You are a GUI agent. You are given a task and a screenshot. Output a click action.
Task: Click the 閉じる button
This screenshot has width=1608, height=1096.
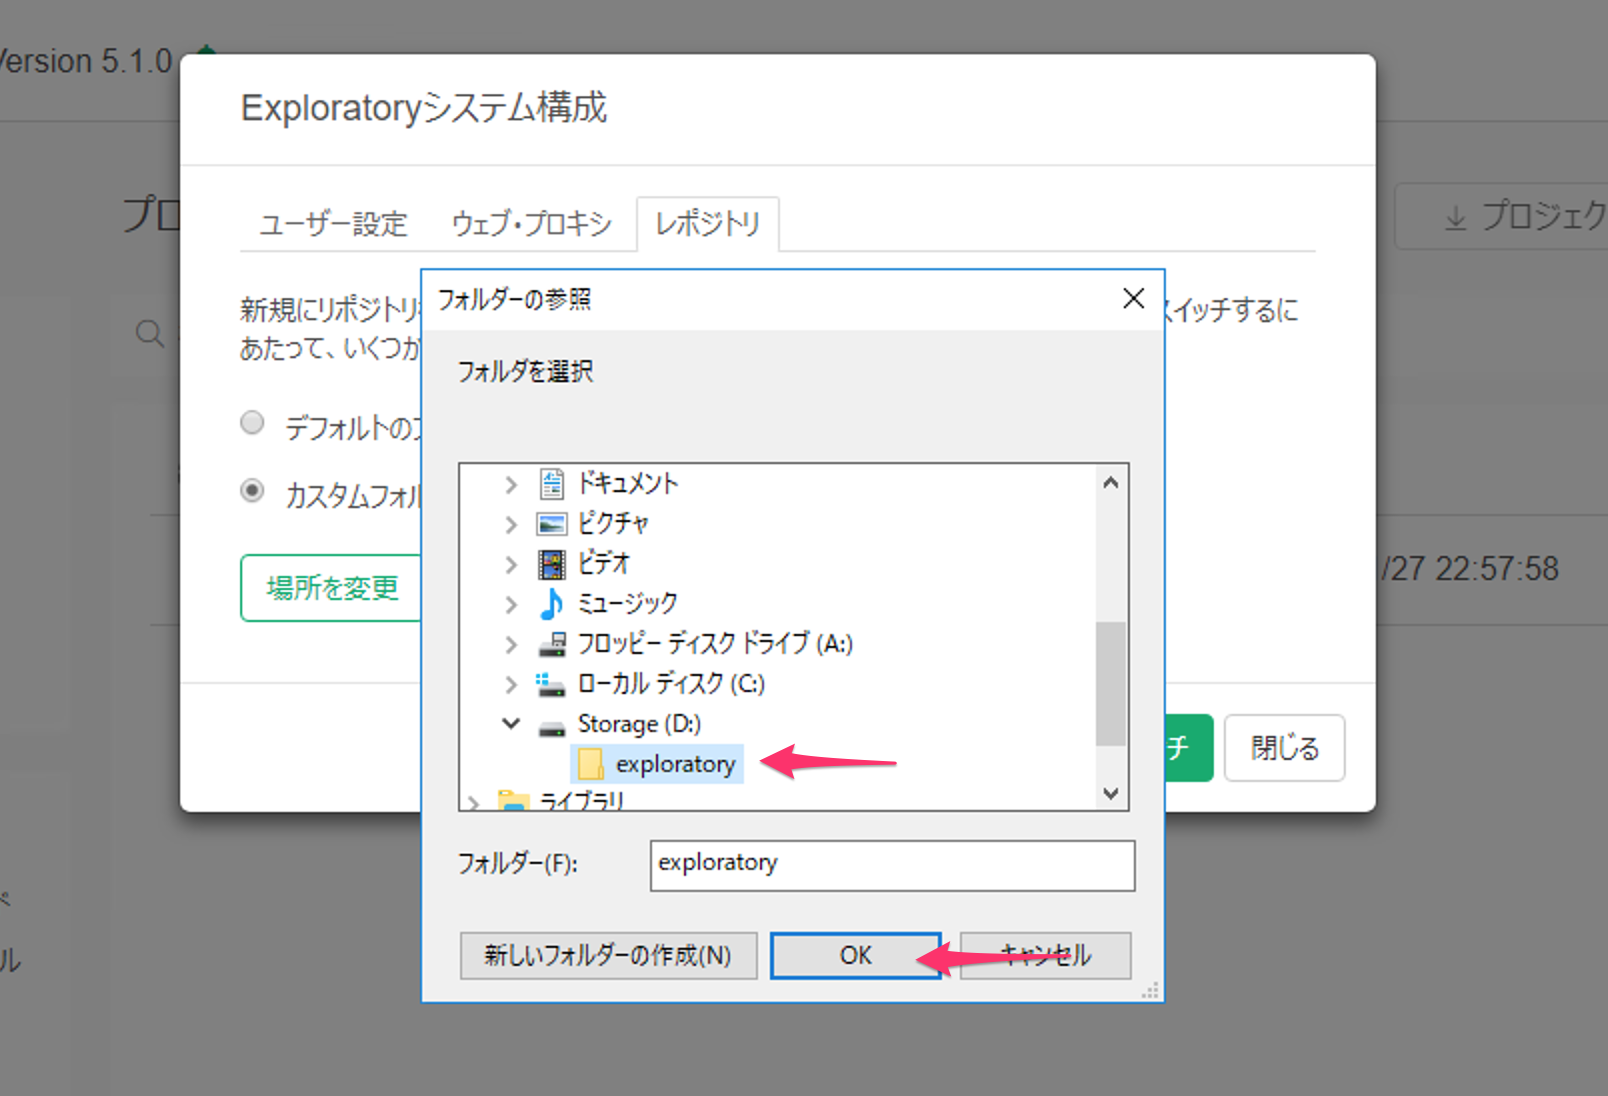point(1285,748)
